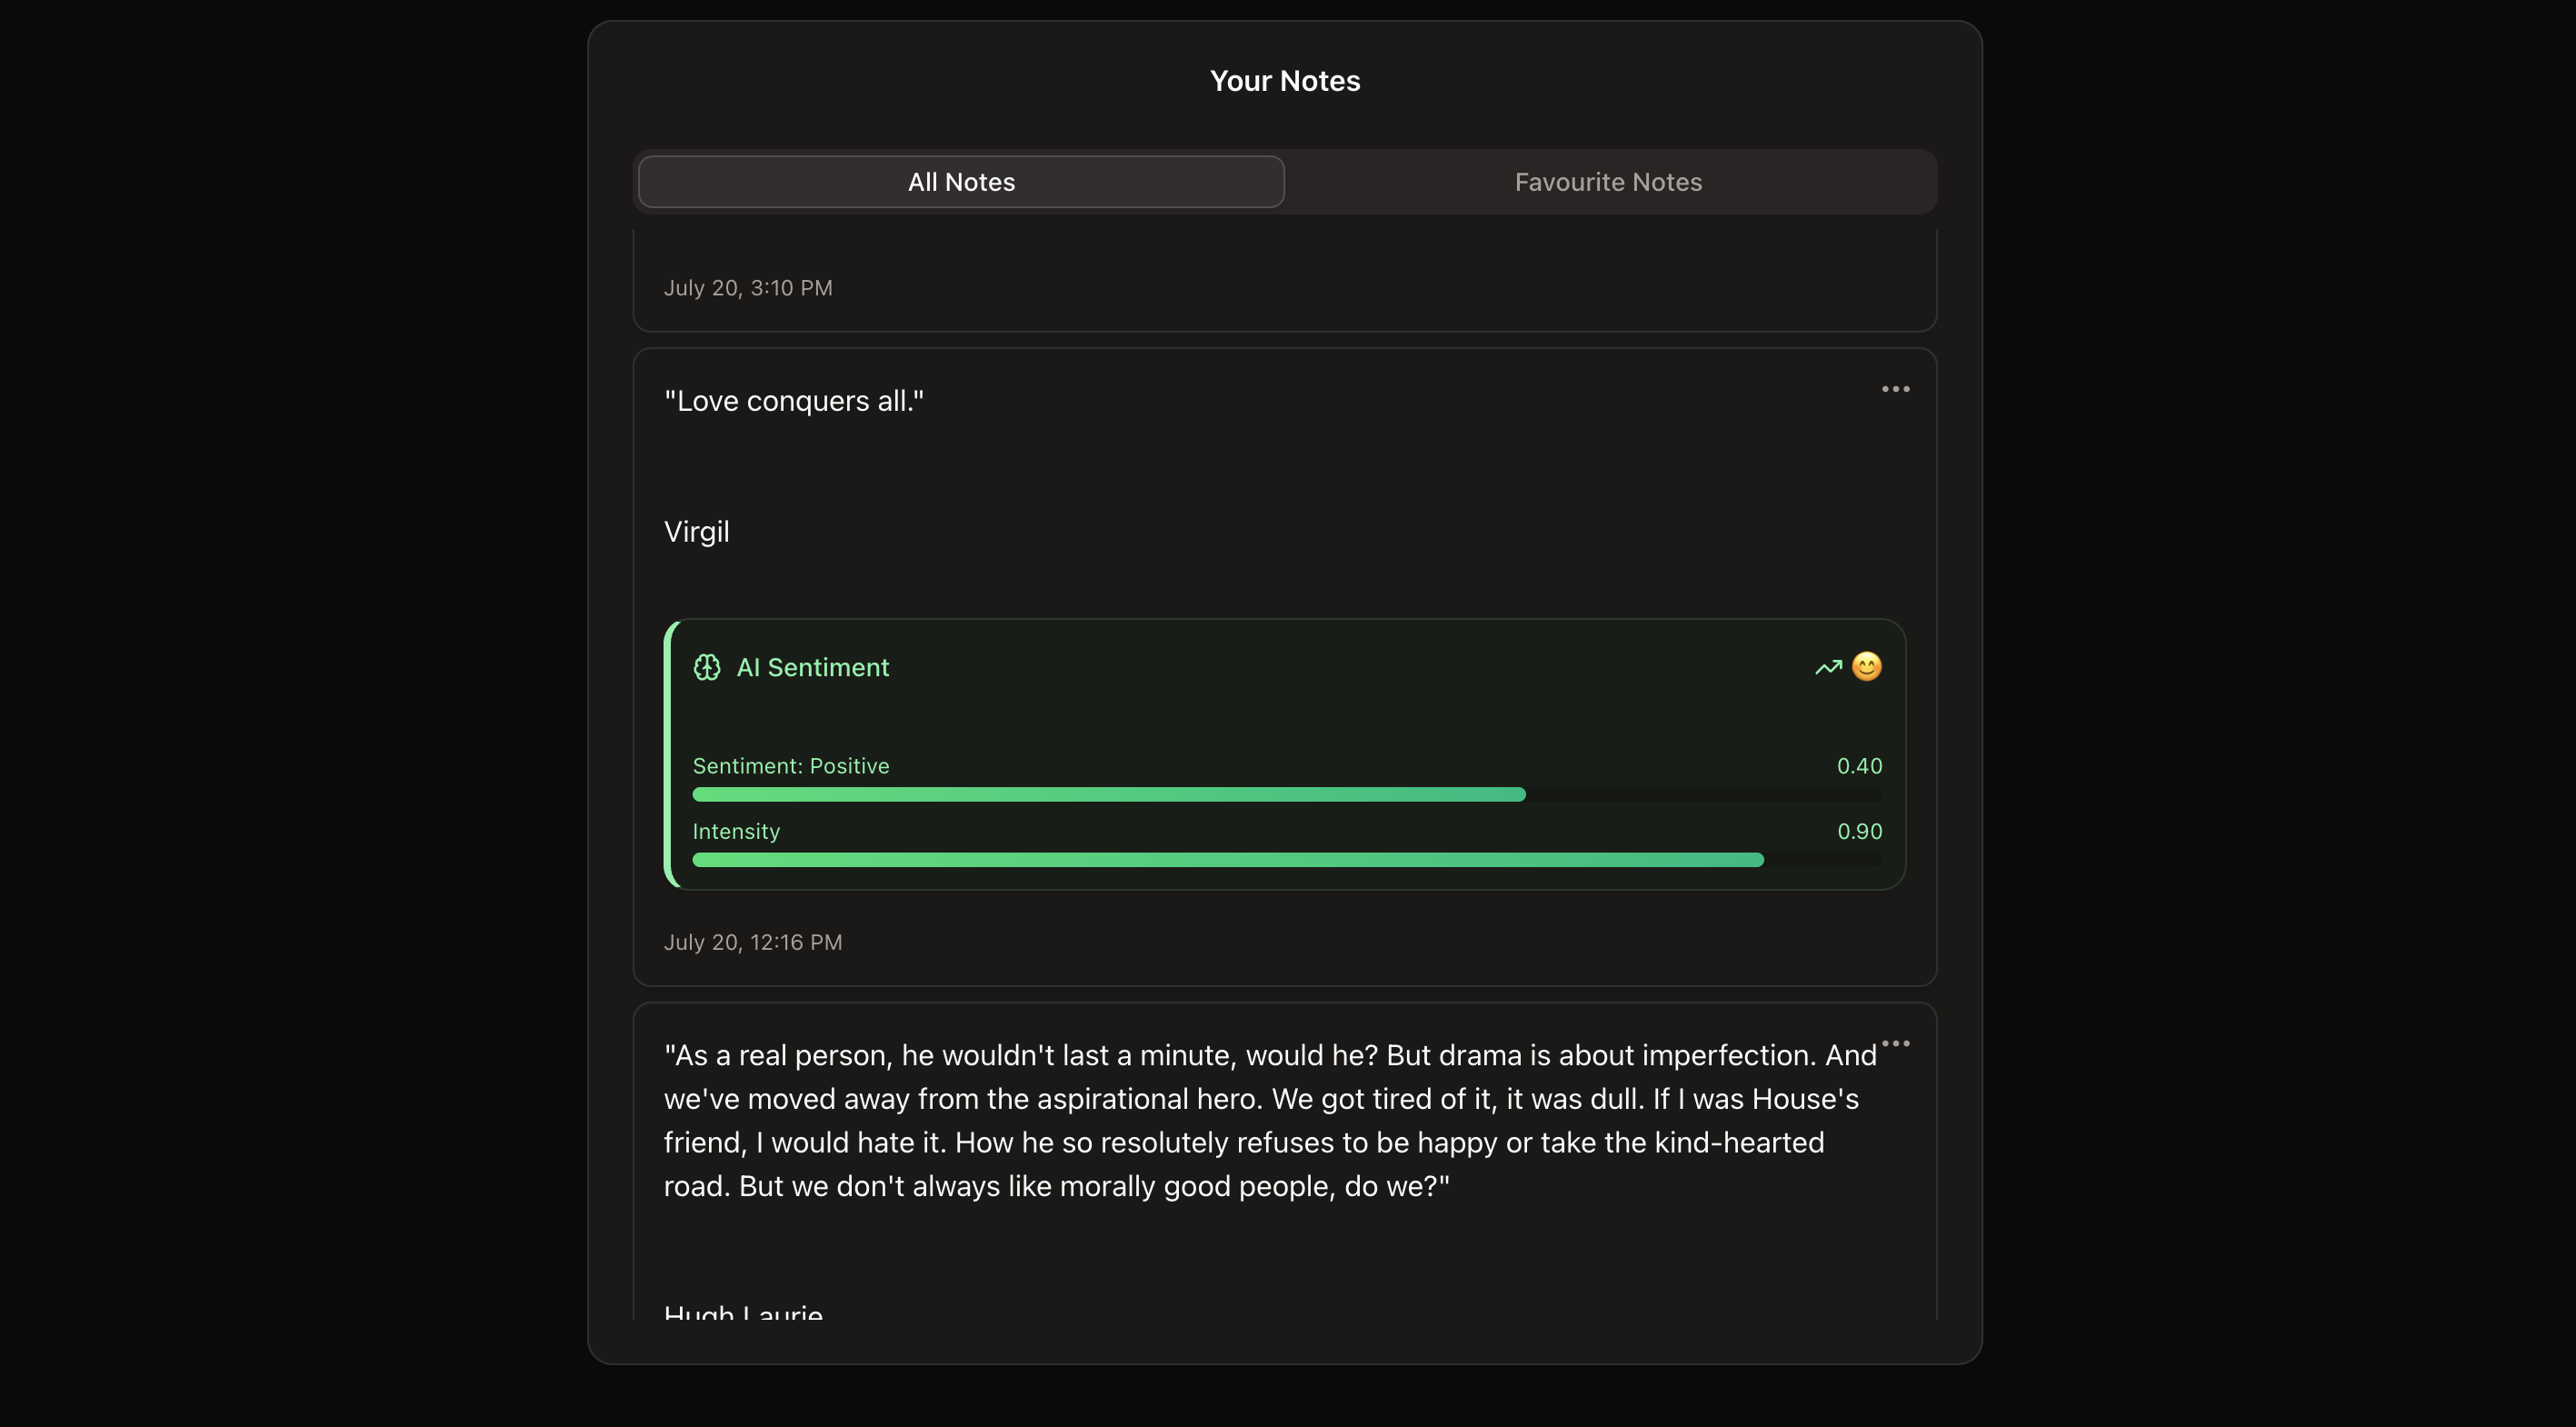Open the Favourite Notes tab
Viewport: 2576px width, 1427px height.
tap(1608, 182)
